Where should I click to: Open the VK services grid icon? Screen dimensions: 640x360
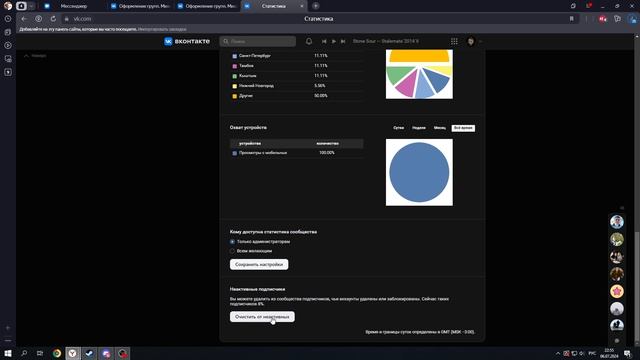454,41
